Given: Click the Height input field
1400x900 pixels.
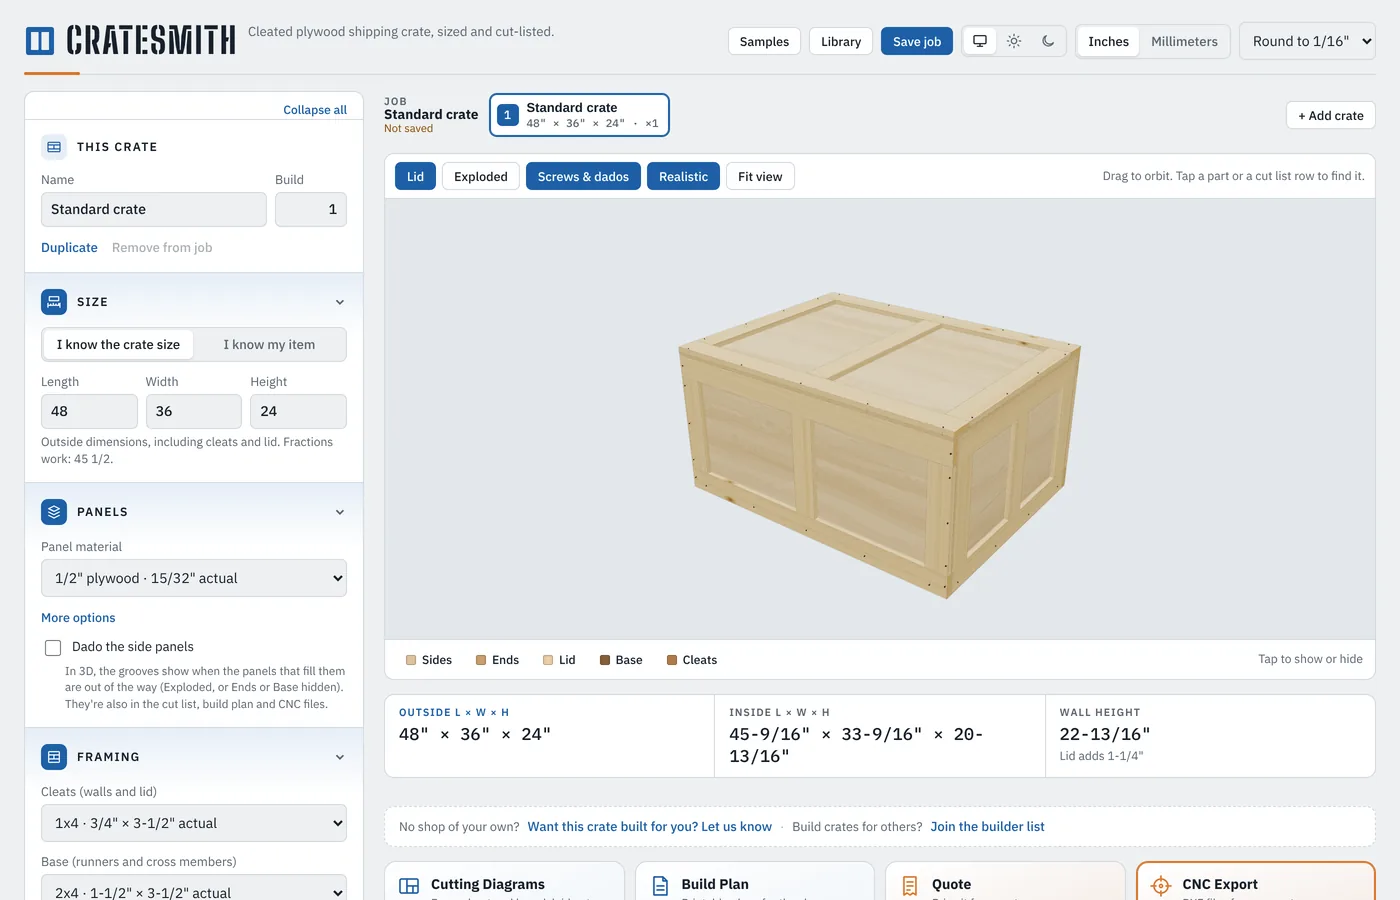Looking at the screenshot, I should 298,411.
